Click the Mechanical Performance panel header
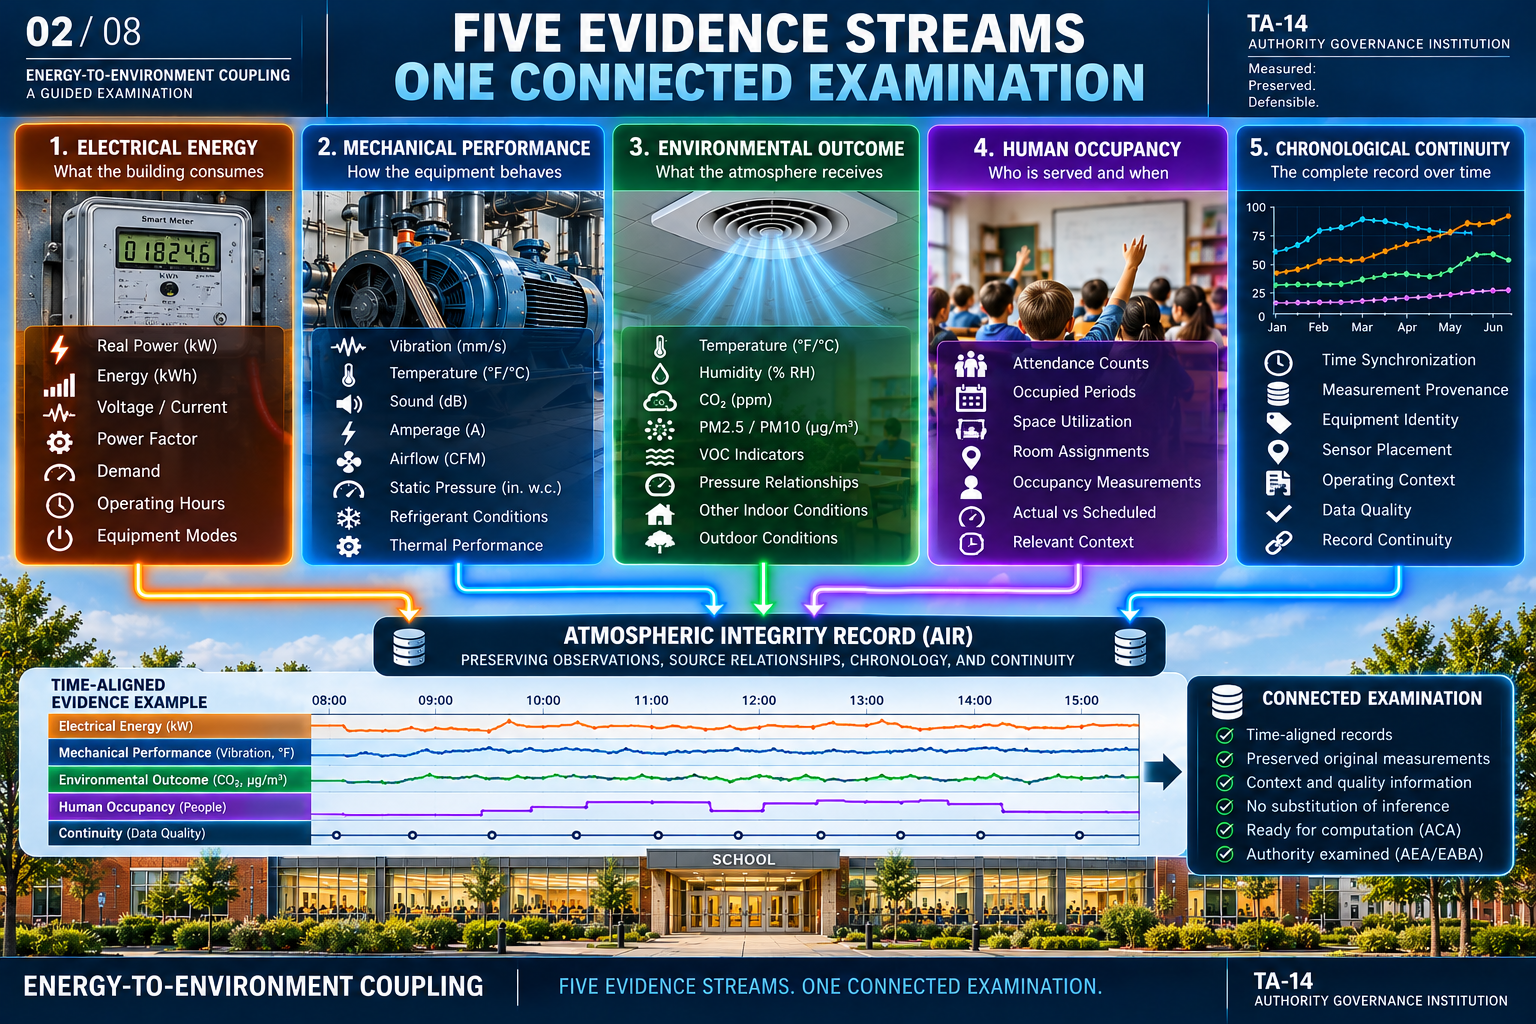 point(454,158)
